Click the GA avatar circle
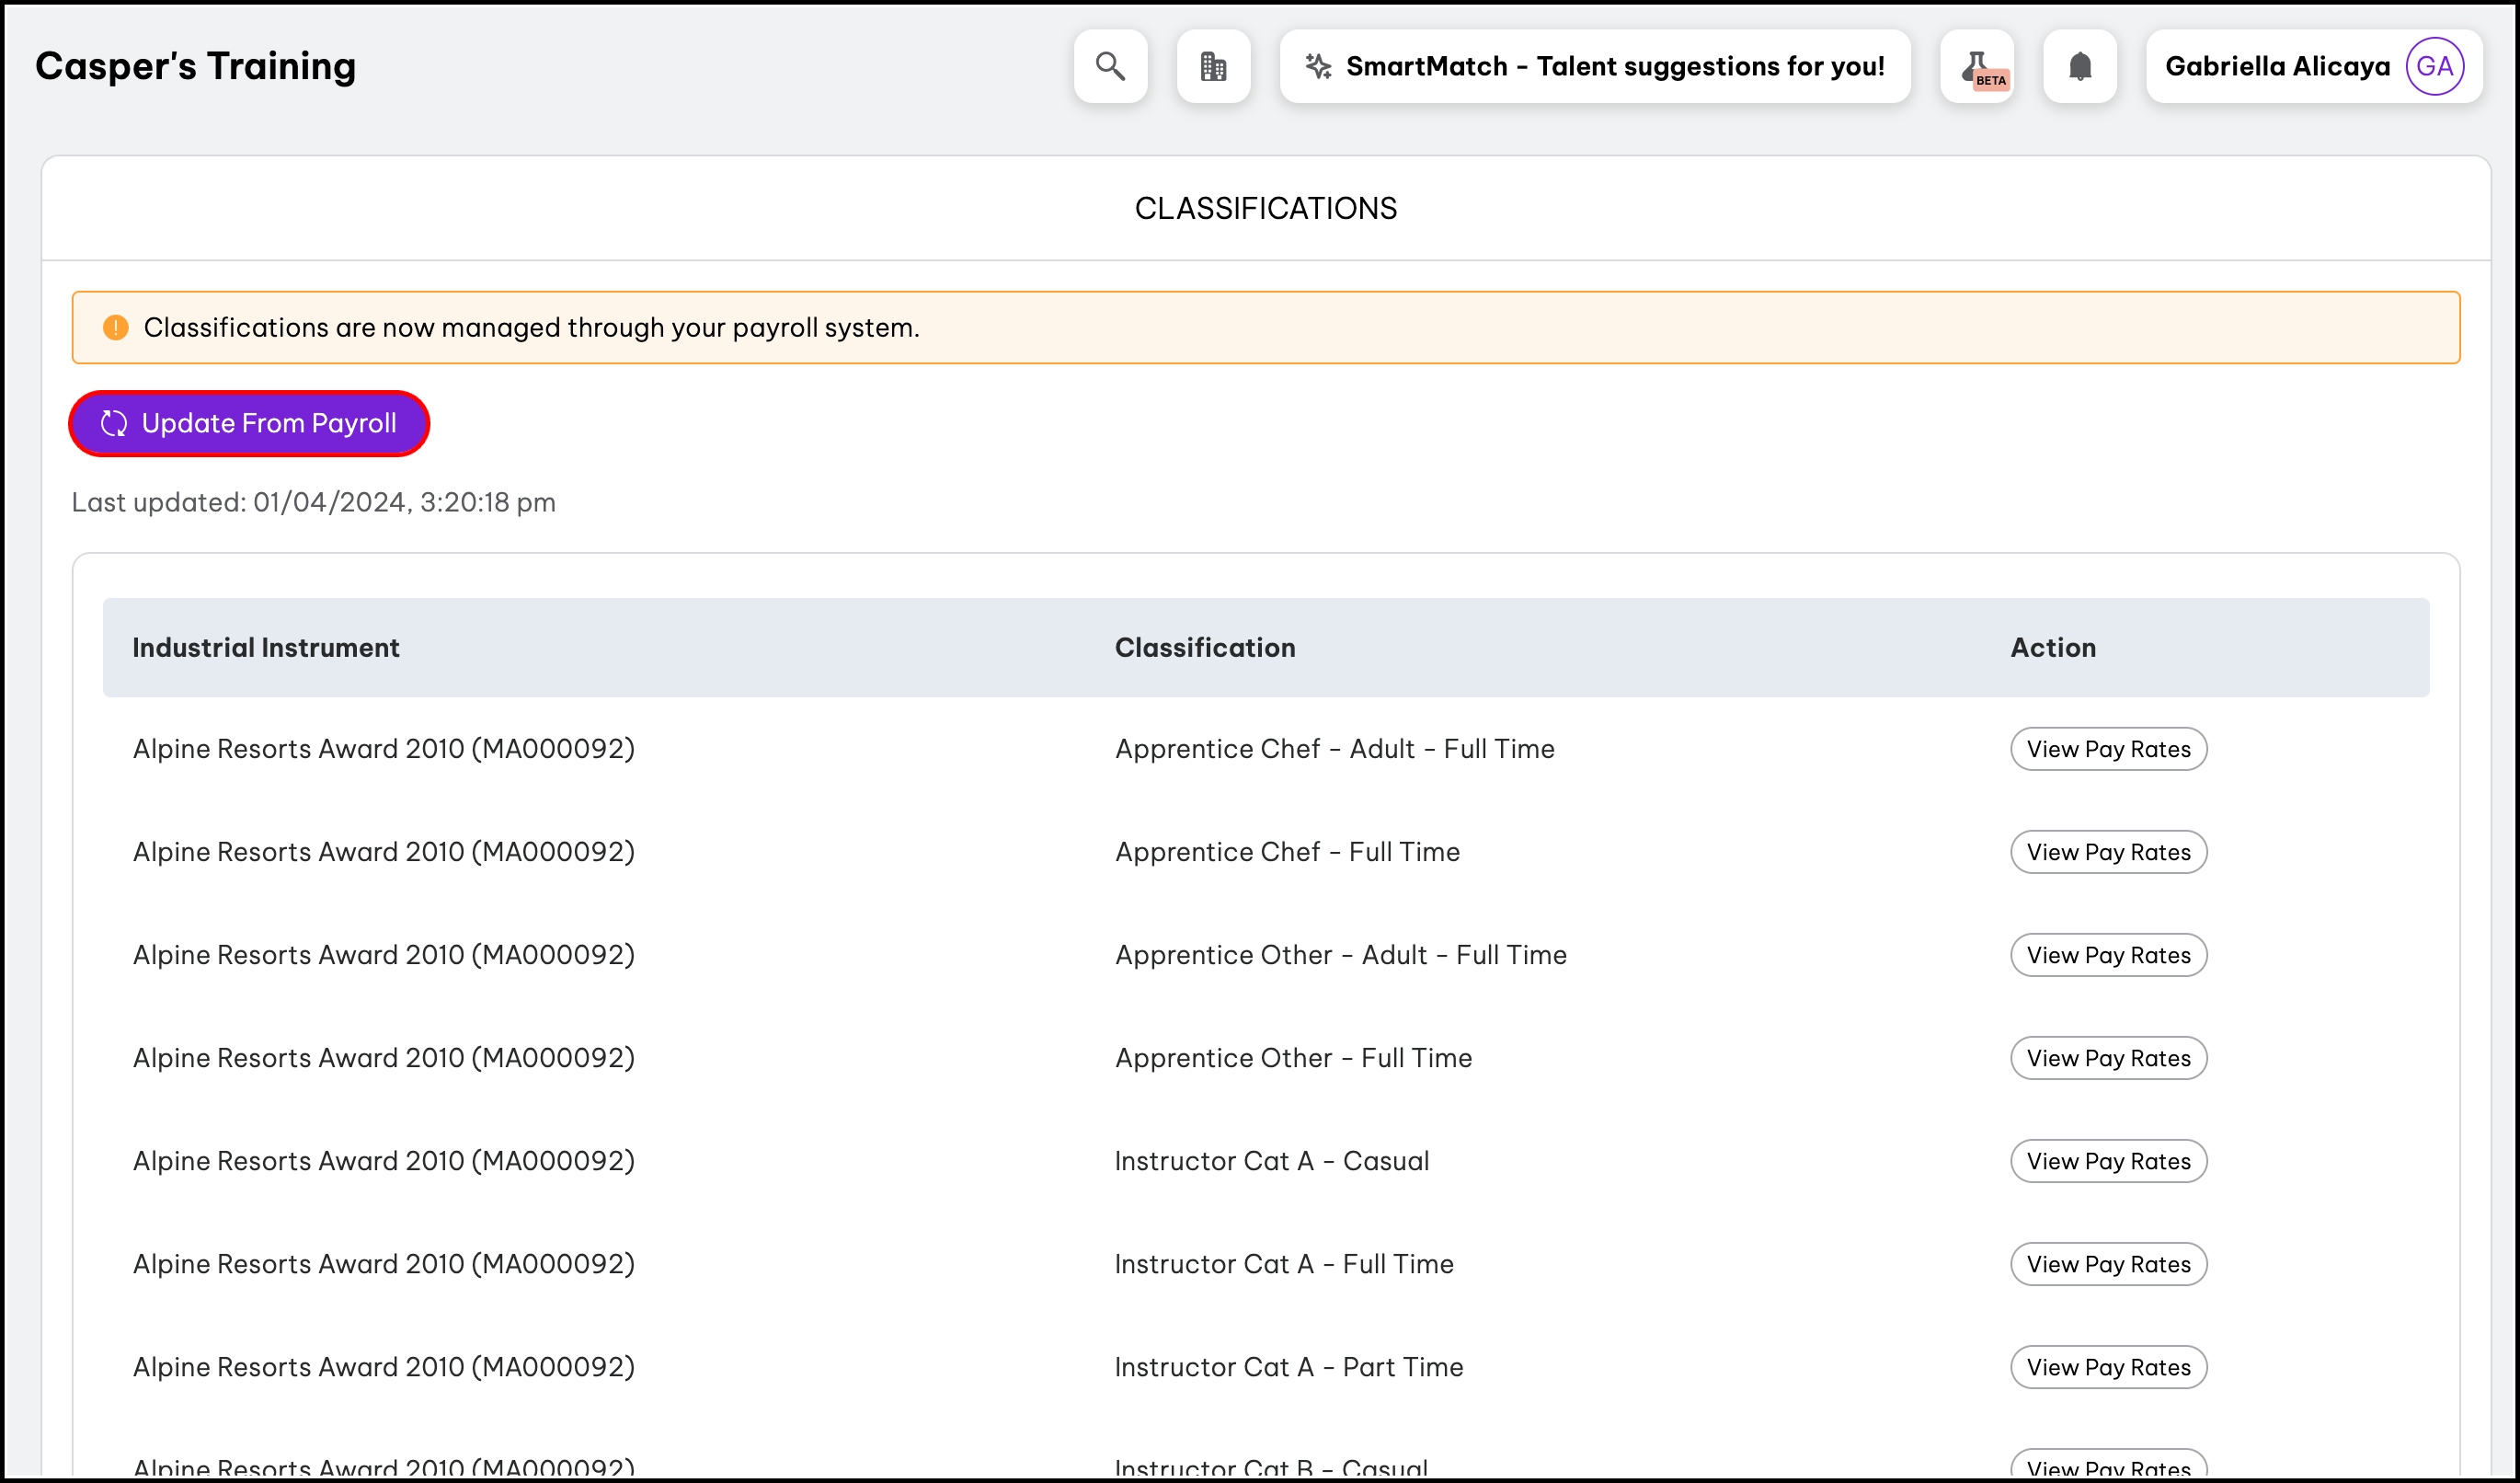The width and height of the screenshot is (2520, 1483). click(2434, 66)
